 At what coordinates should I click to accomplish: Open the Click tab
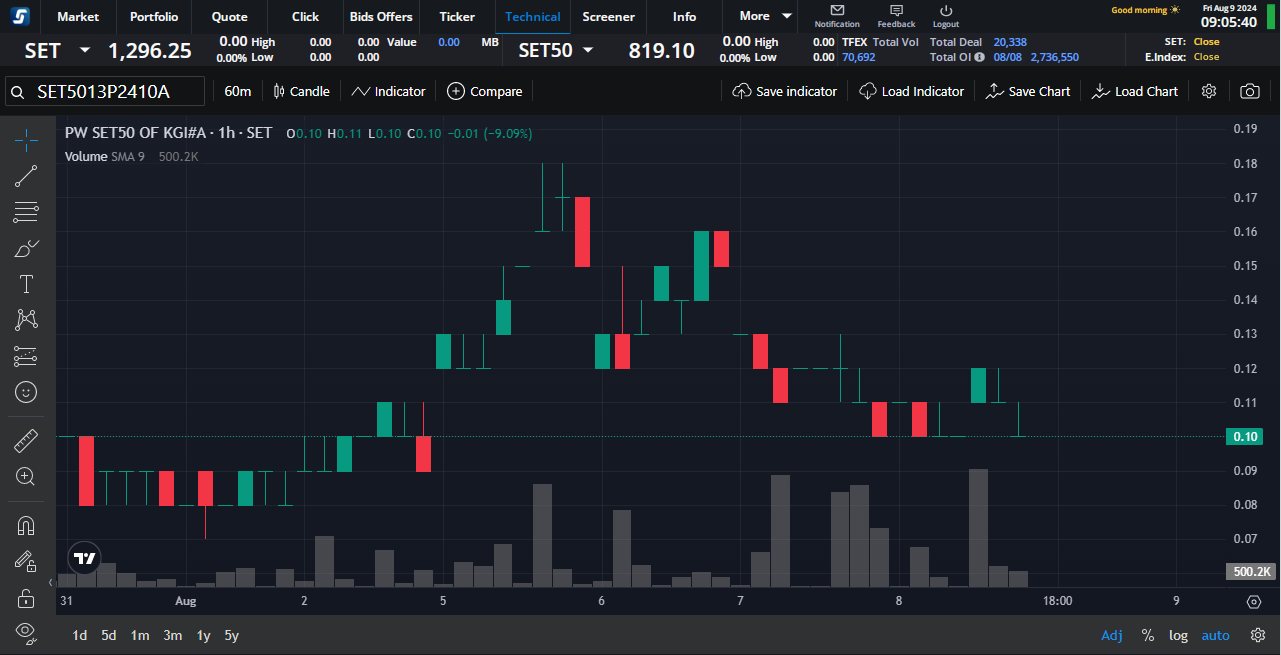click(306, 16)
